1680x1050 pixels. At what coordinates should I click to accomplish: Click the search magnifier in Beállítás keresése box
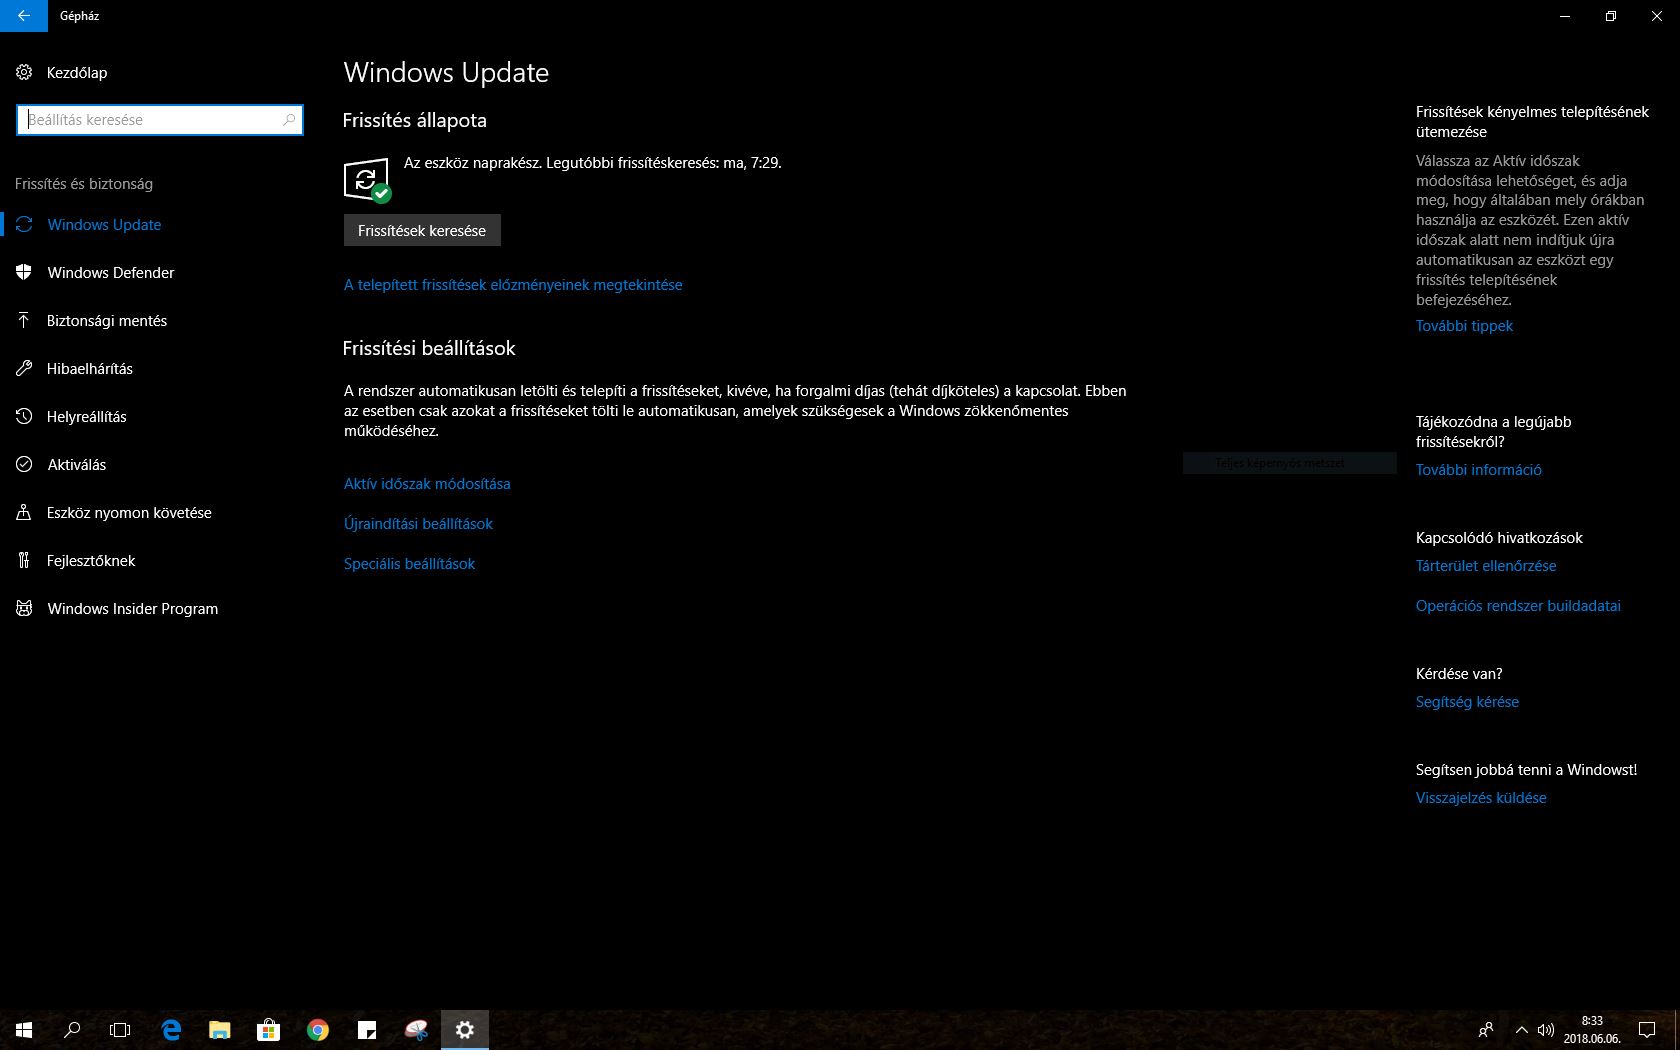click(289, 120)
